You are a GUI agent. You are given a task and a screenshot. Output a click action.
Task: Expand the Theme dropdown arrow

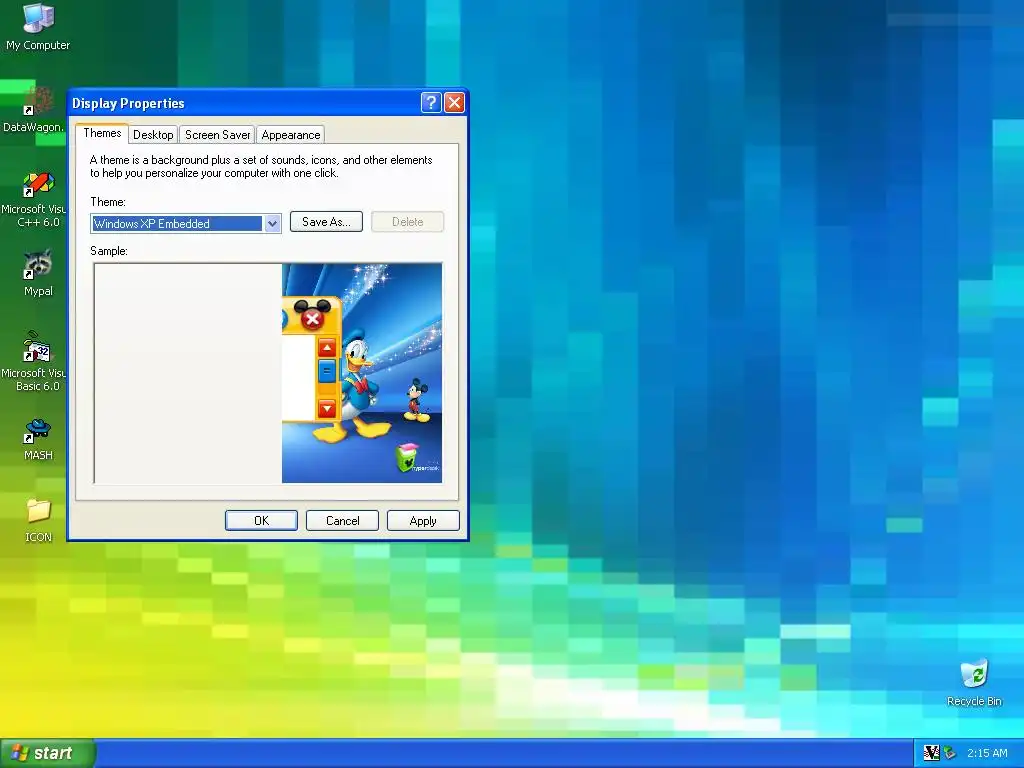pyautogui.click(x=272, y=223)
